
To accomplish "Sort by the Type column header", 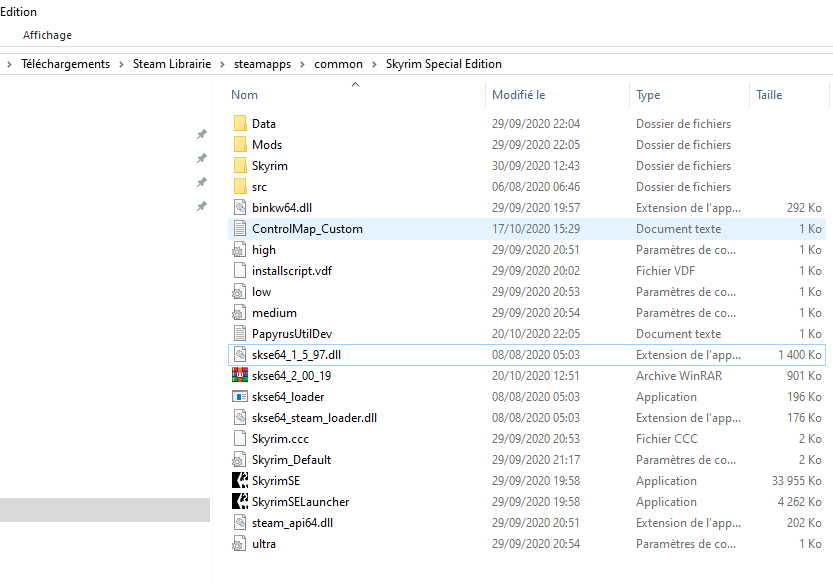I will (648, 95).
